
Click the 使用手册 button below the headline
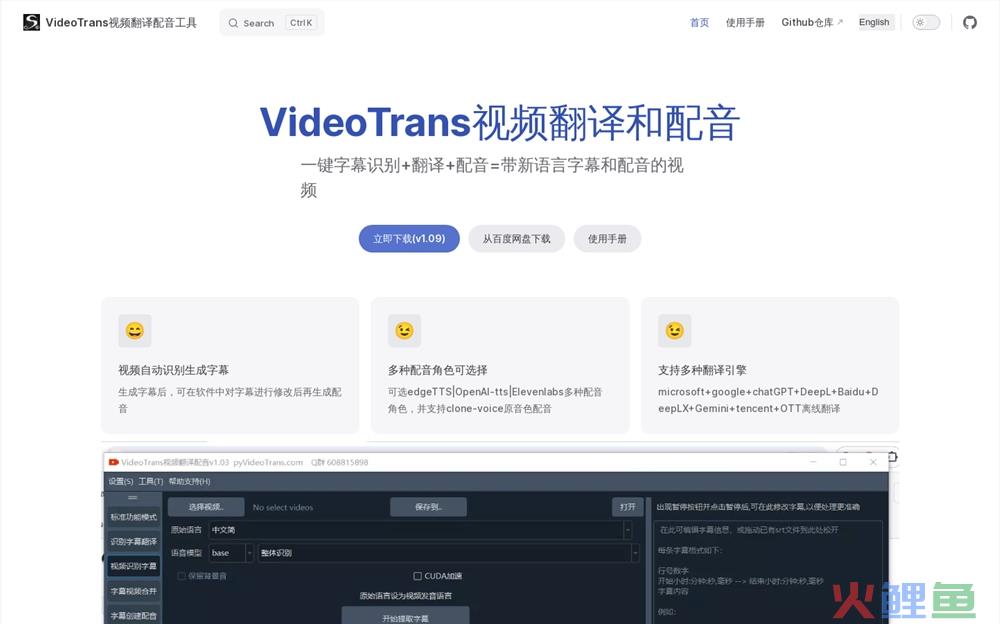pyautogui.click(x=607, y=239)
